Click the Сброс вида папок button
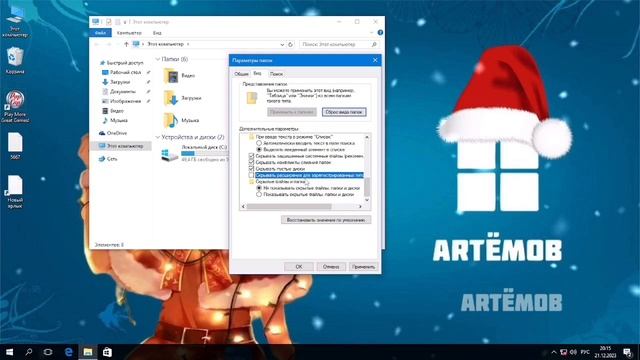 point(344,112)
